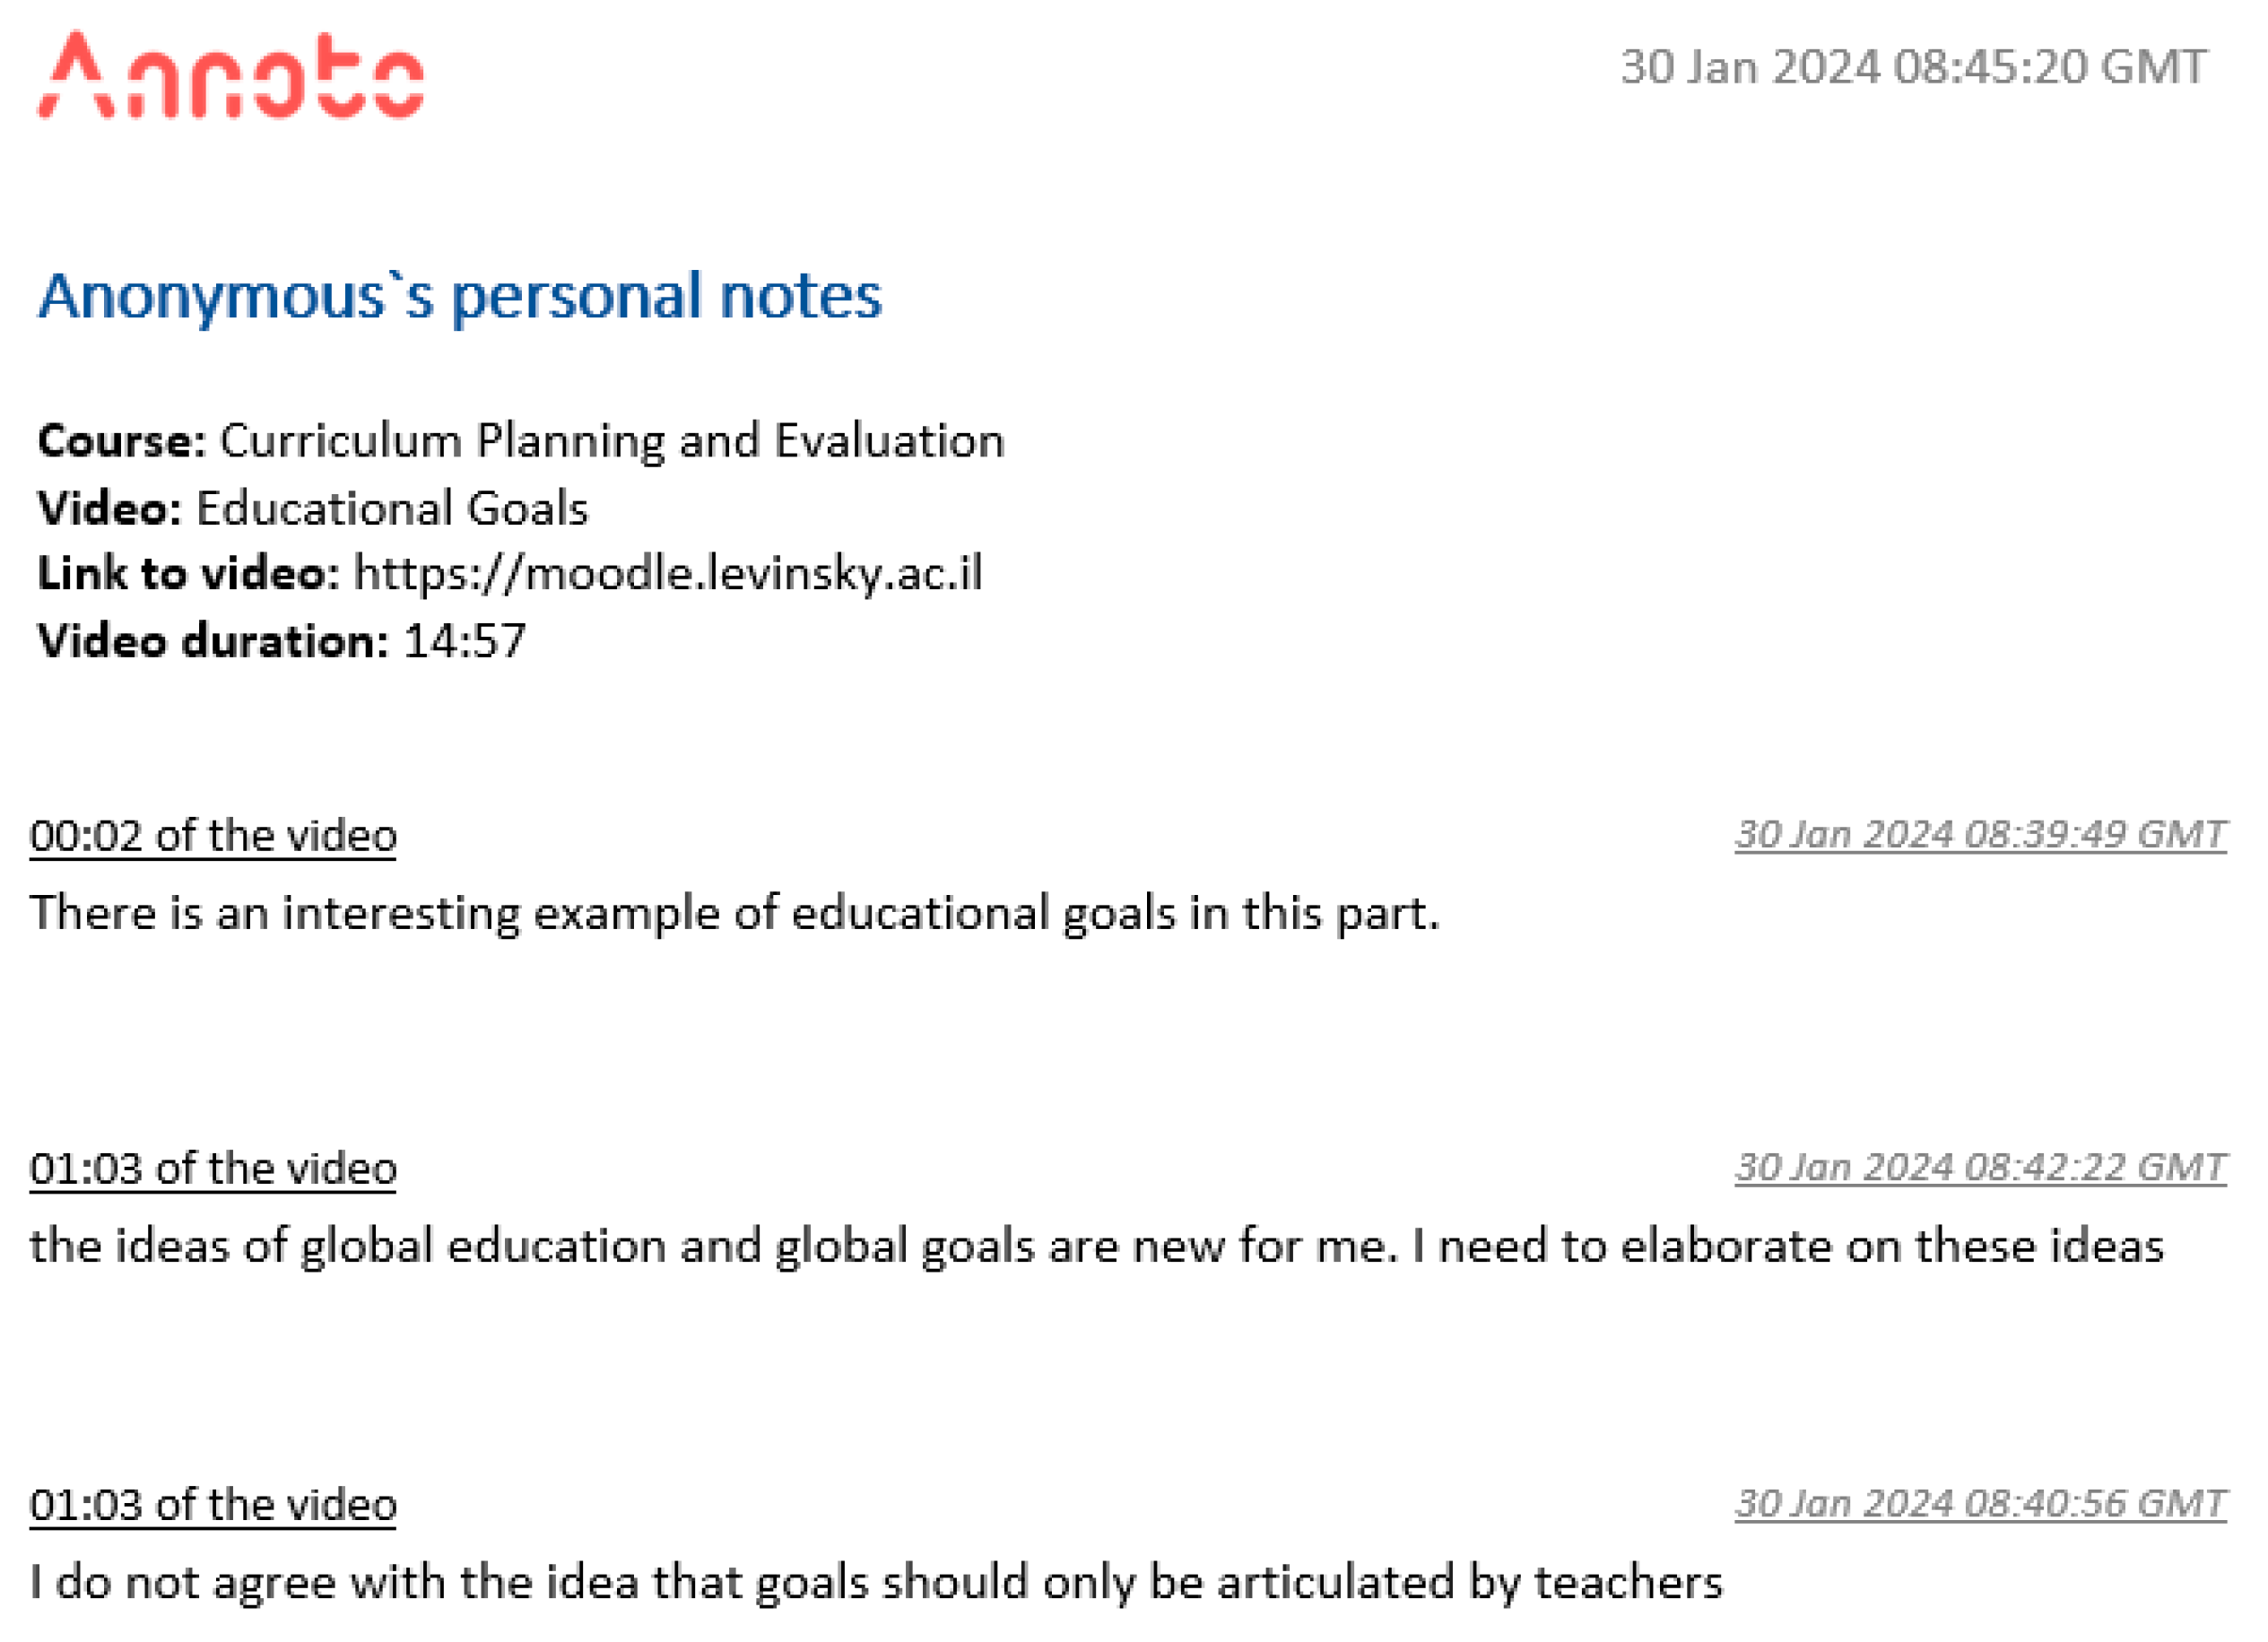The height and width of the screenshot is (1642, 2268).
Task: Click the note about global education ideas
Action: click(x=1096, y=1247)
